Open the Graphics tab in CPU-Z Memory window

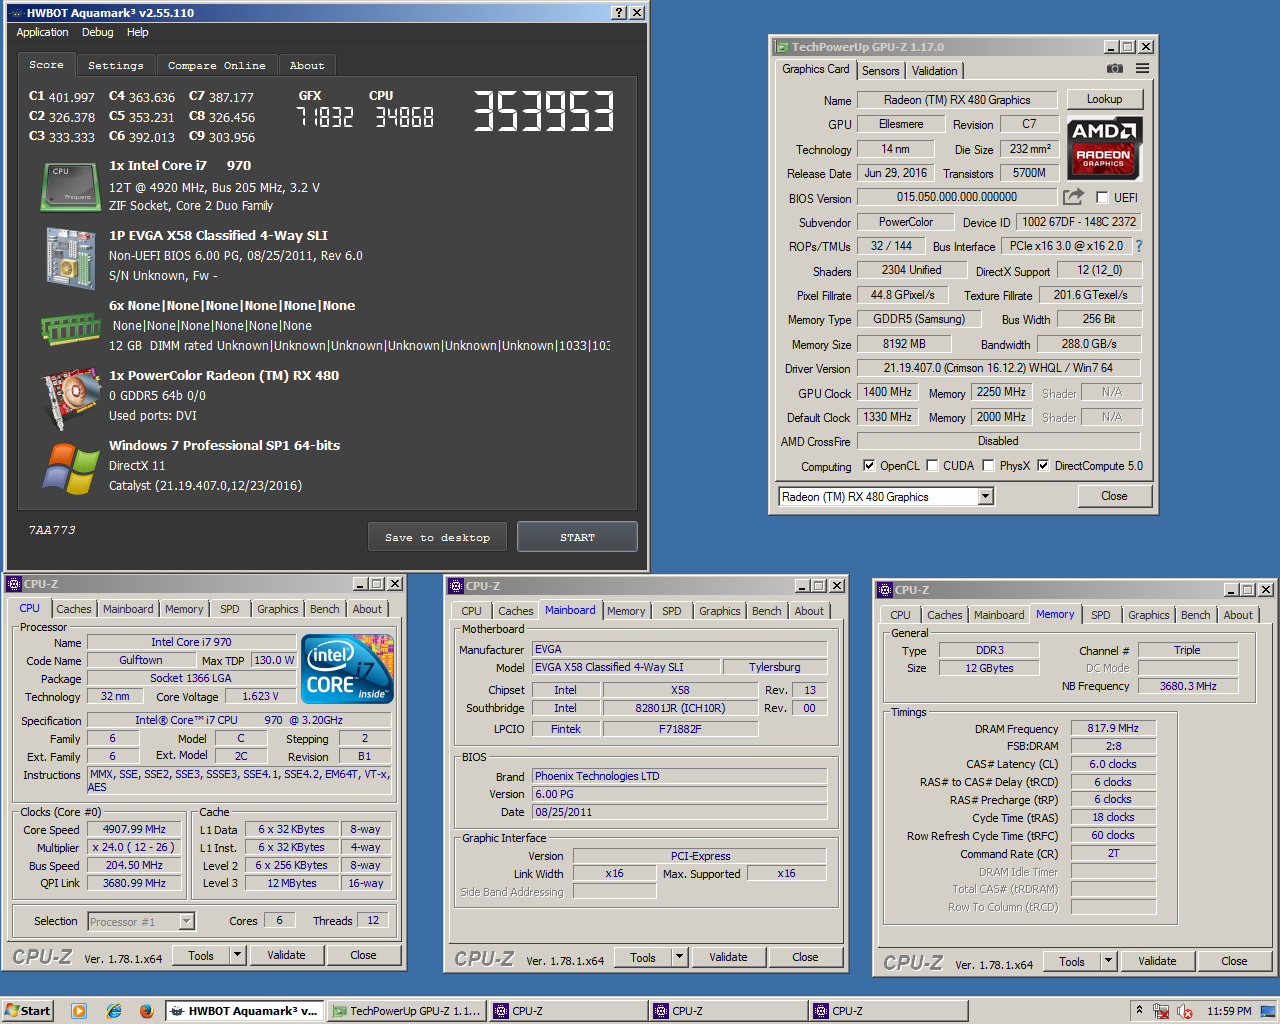[1148, 615]
